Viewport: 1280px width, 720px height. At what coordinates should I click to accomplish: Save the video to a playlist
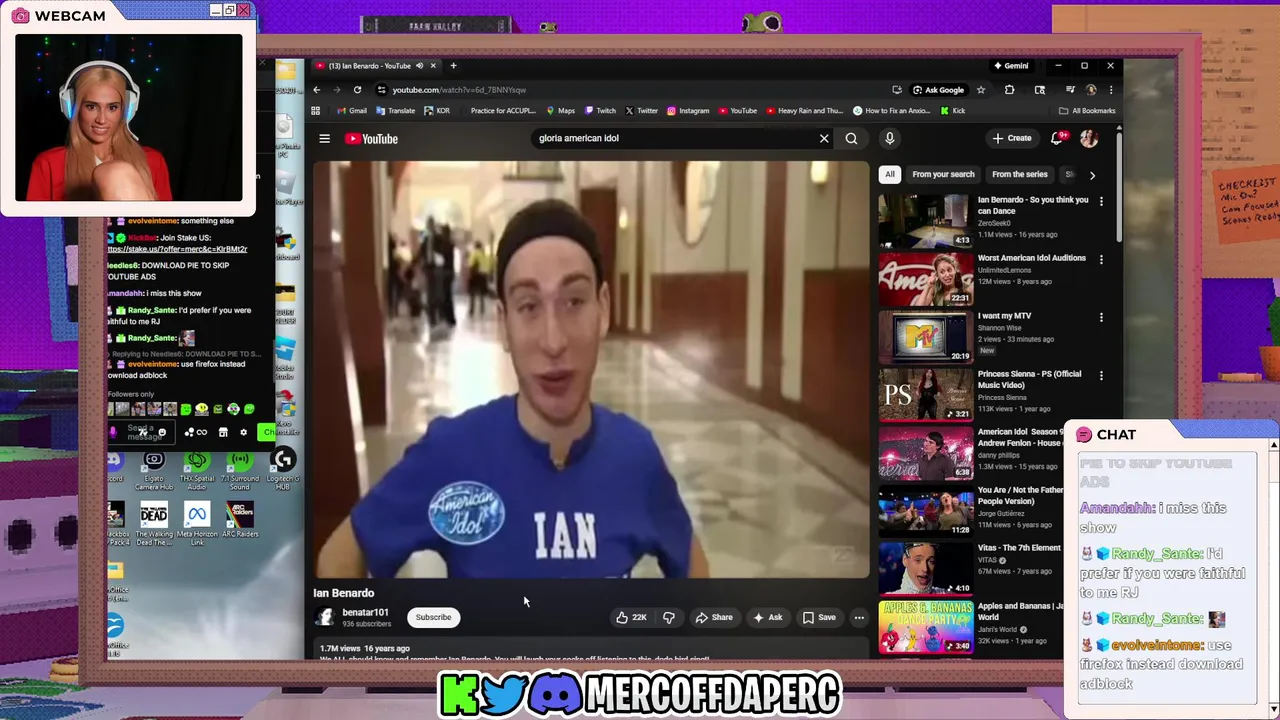click(819, 617)
